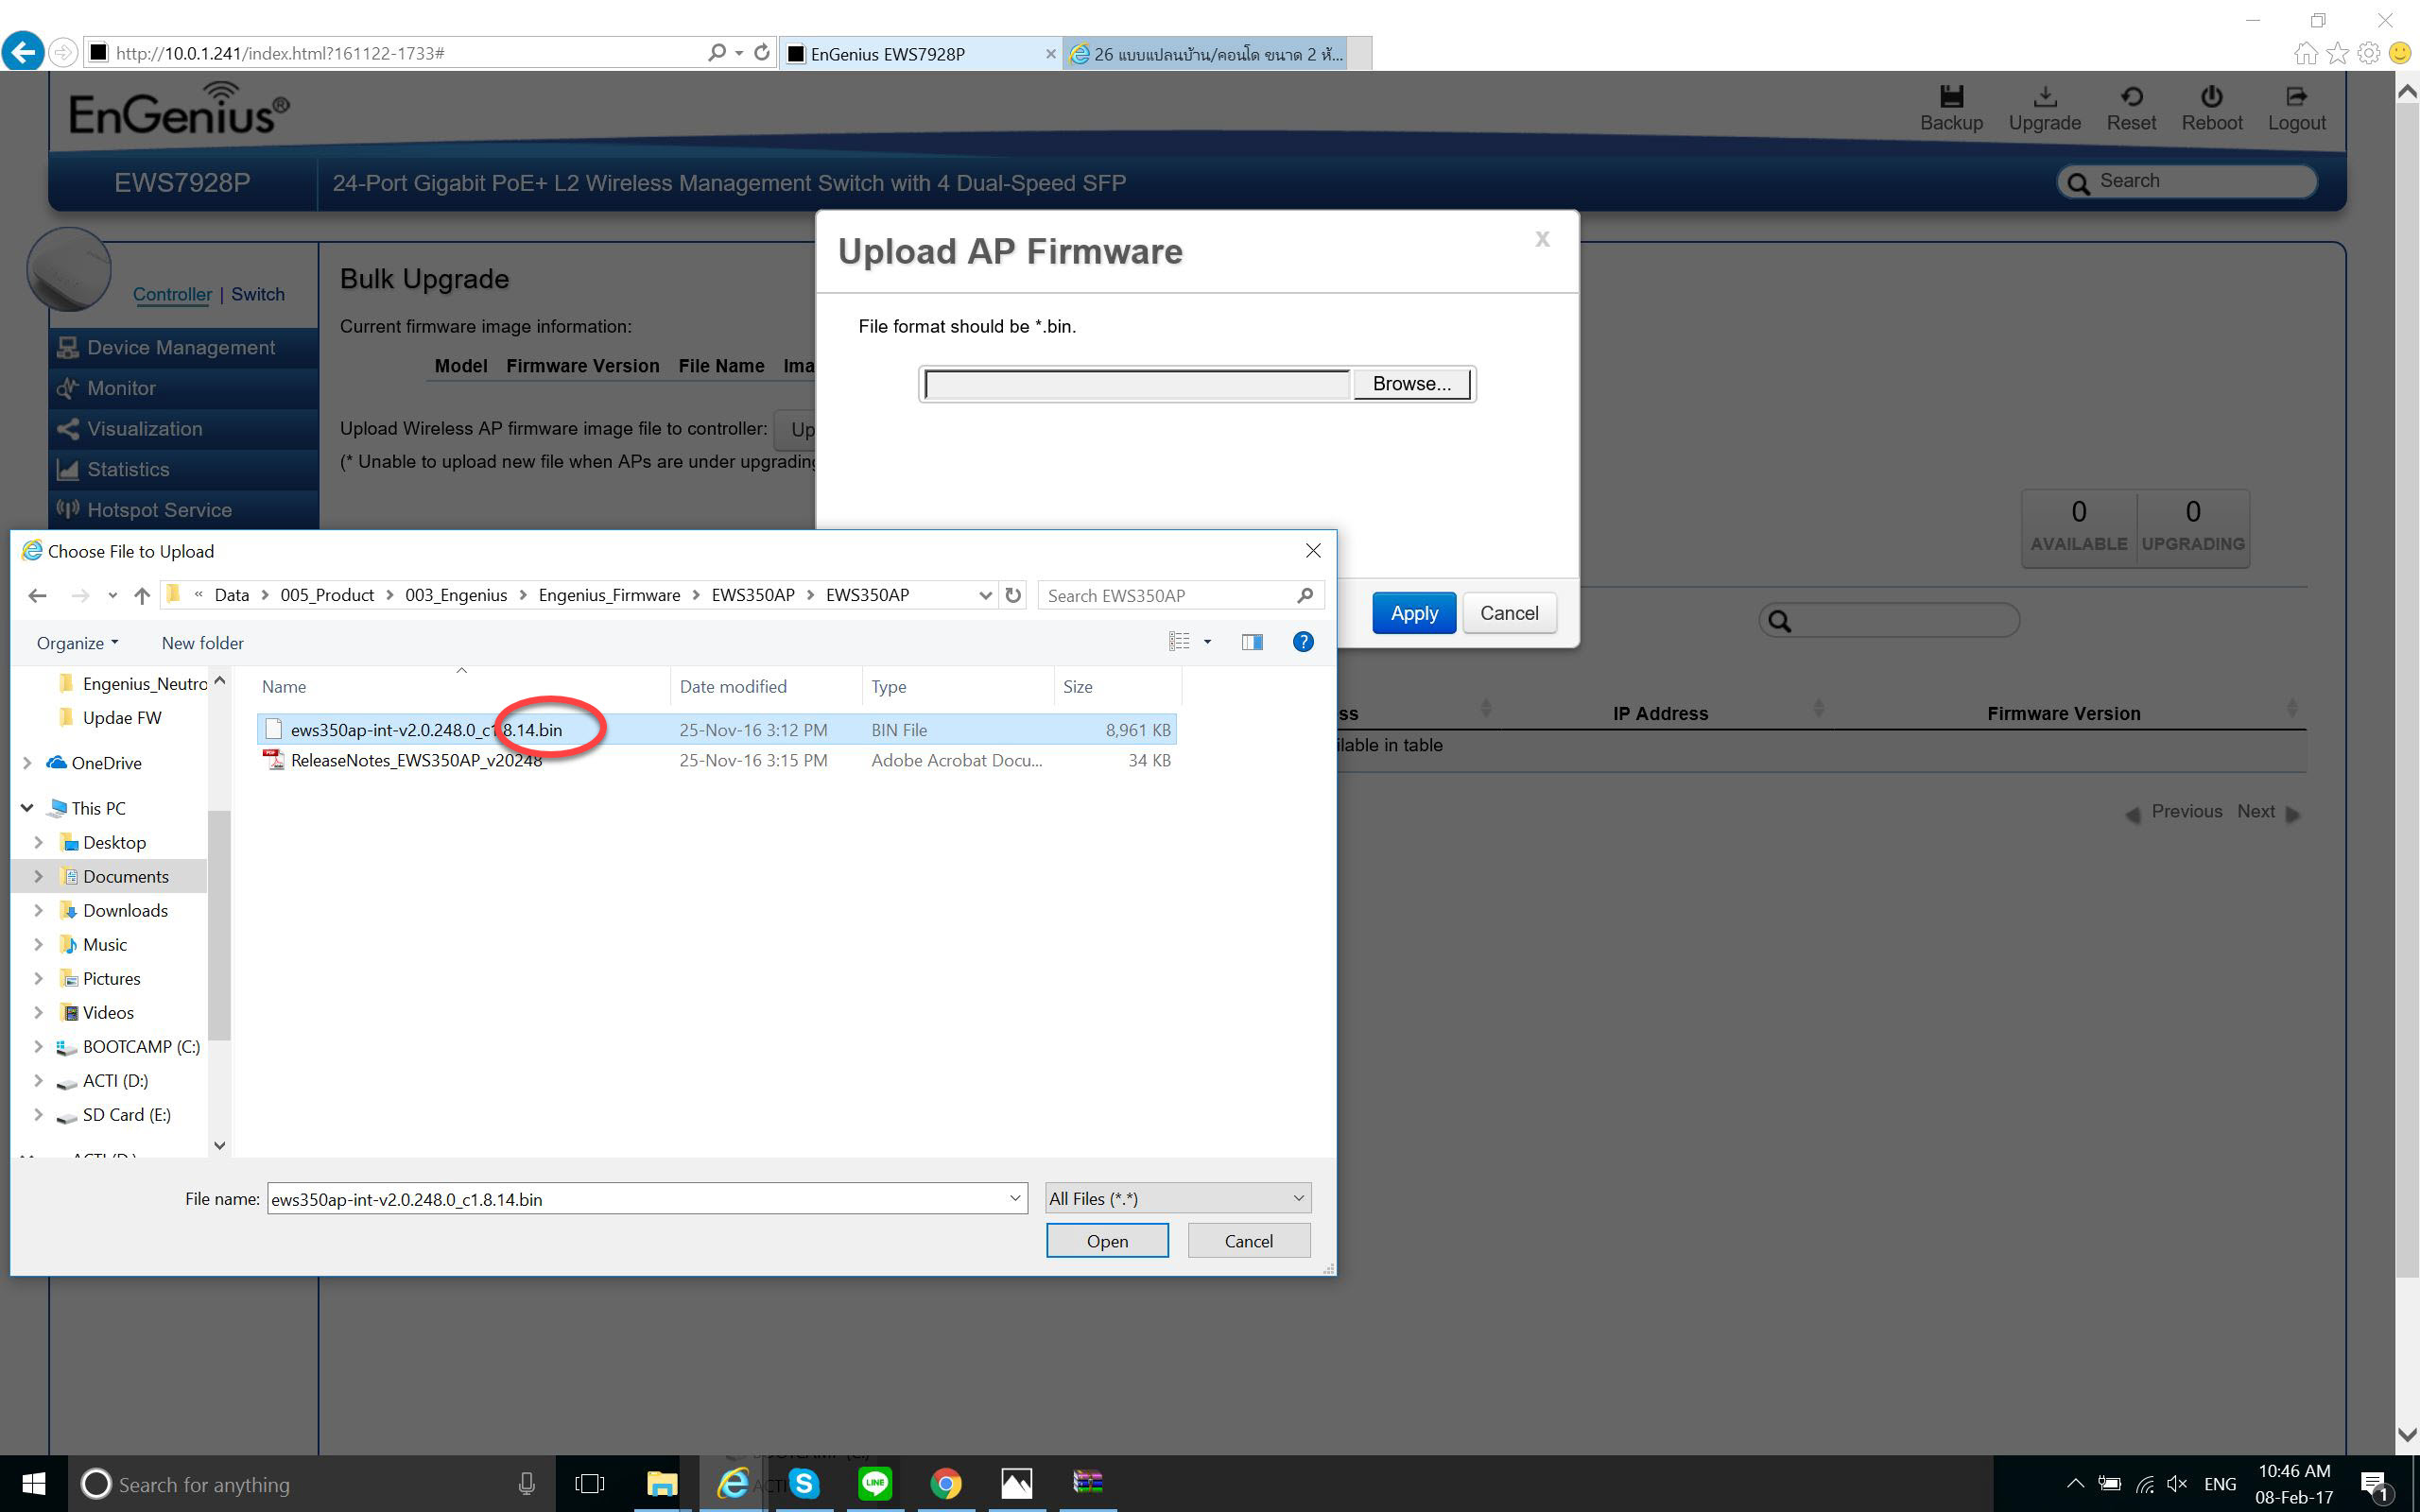Open file dialog Help question mark icon
This screenshot has width=2420, height=1512.
(1303, 642)
